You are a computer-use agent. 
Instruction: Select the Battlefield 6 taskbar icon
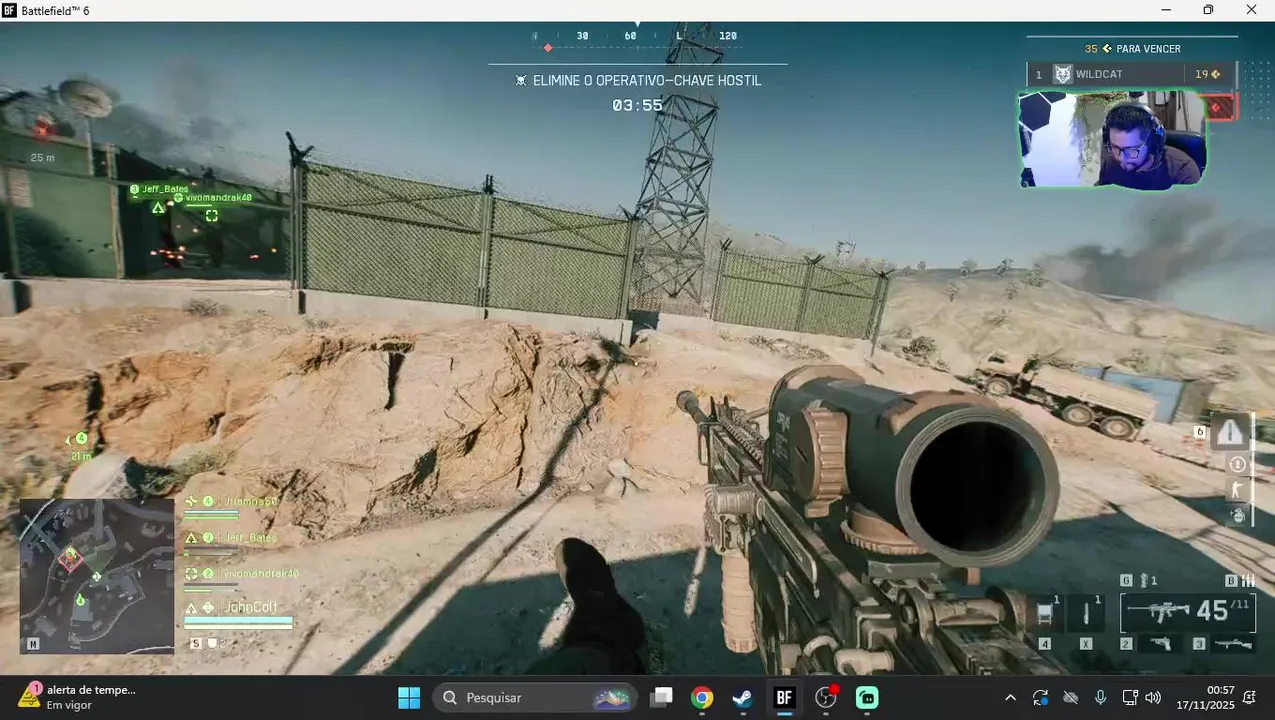point(784,697)
